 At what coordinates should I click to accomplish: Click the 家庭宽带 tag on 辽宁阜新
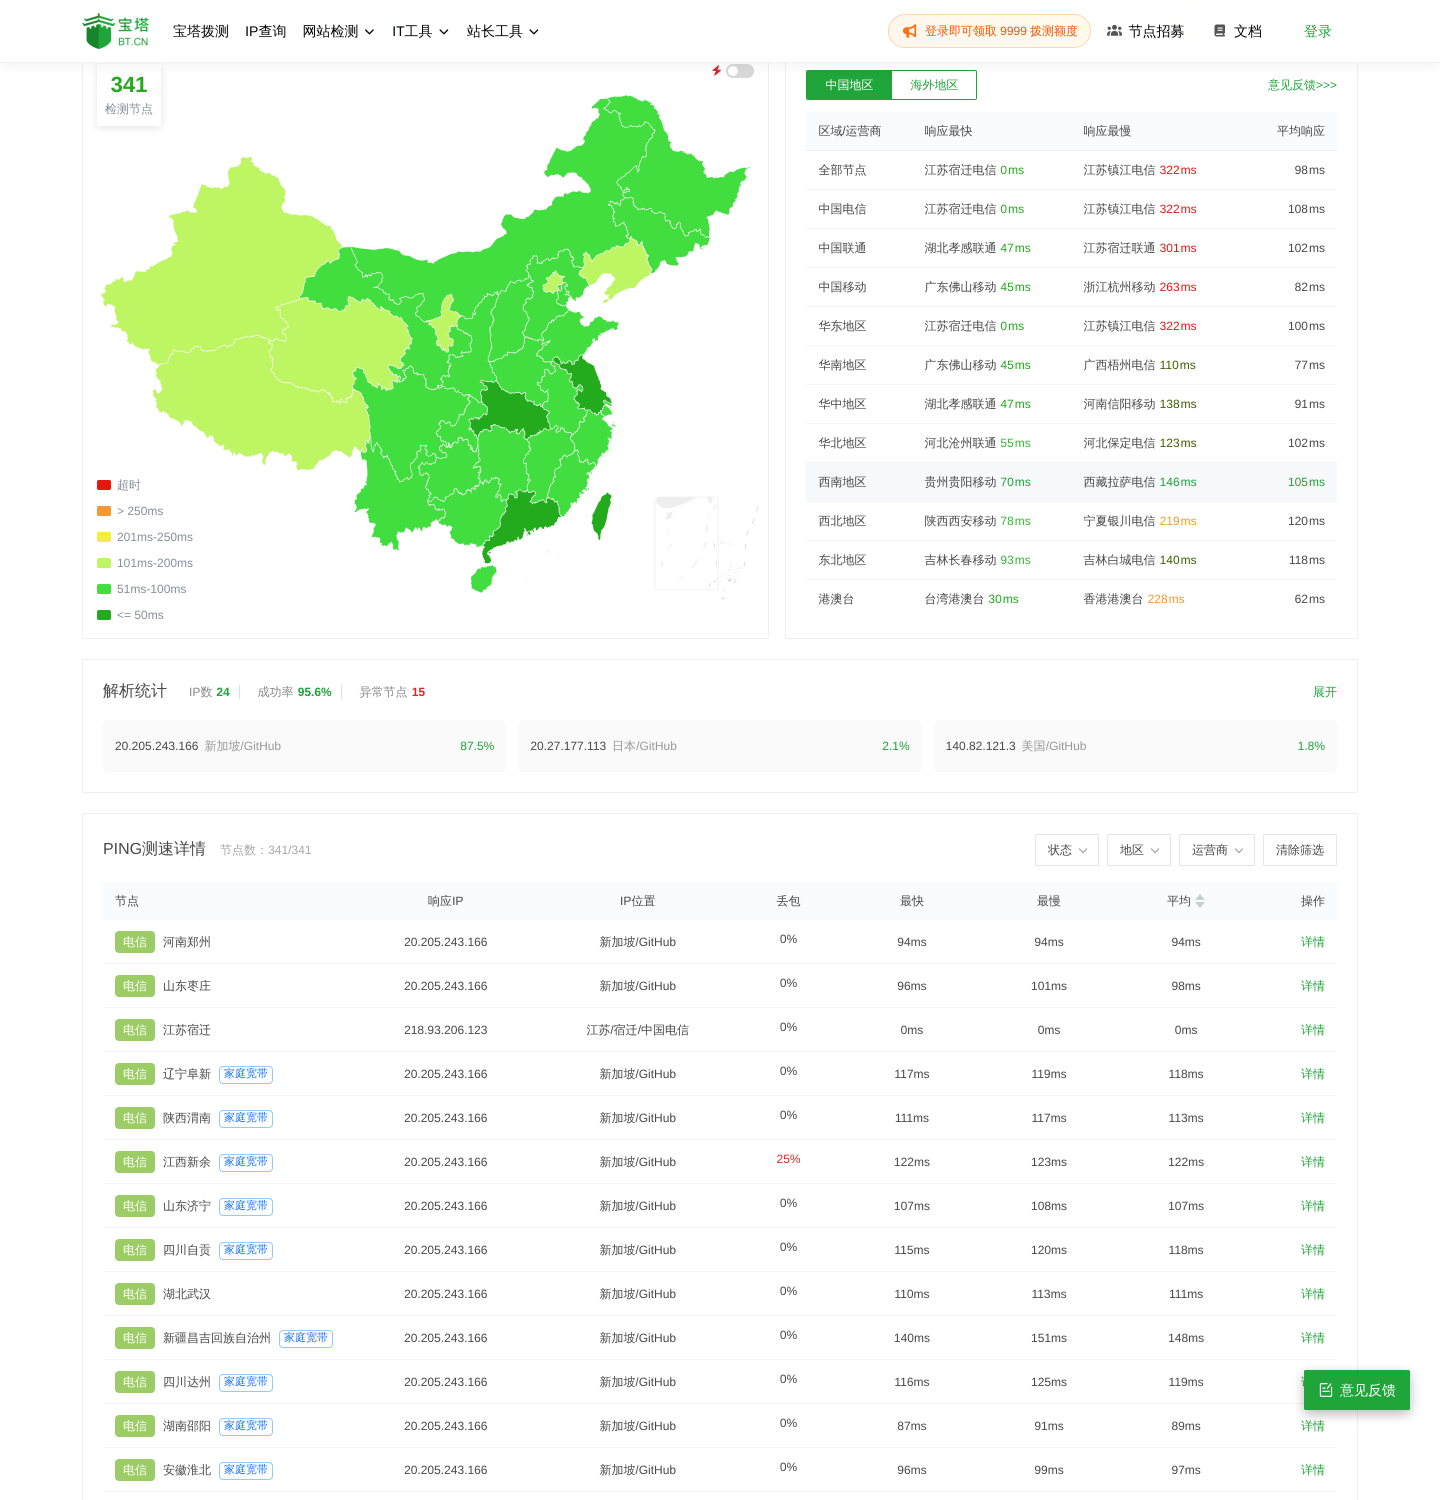coord(246,1074)
